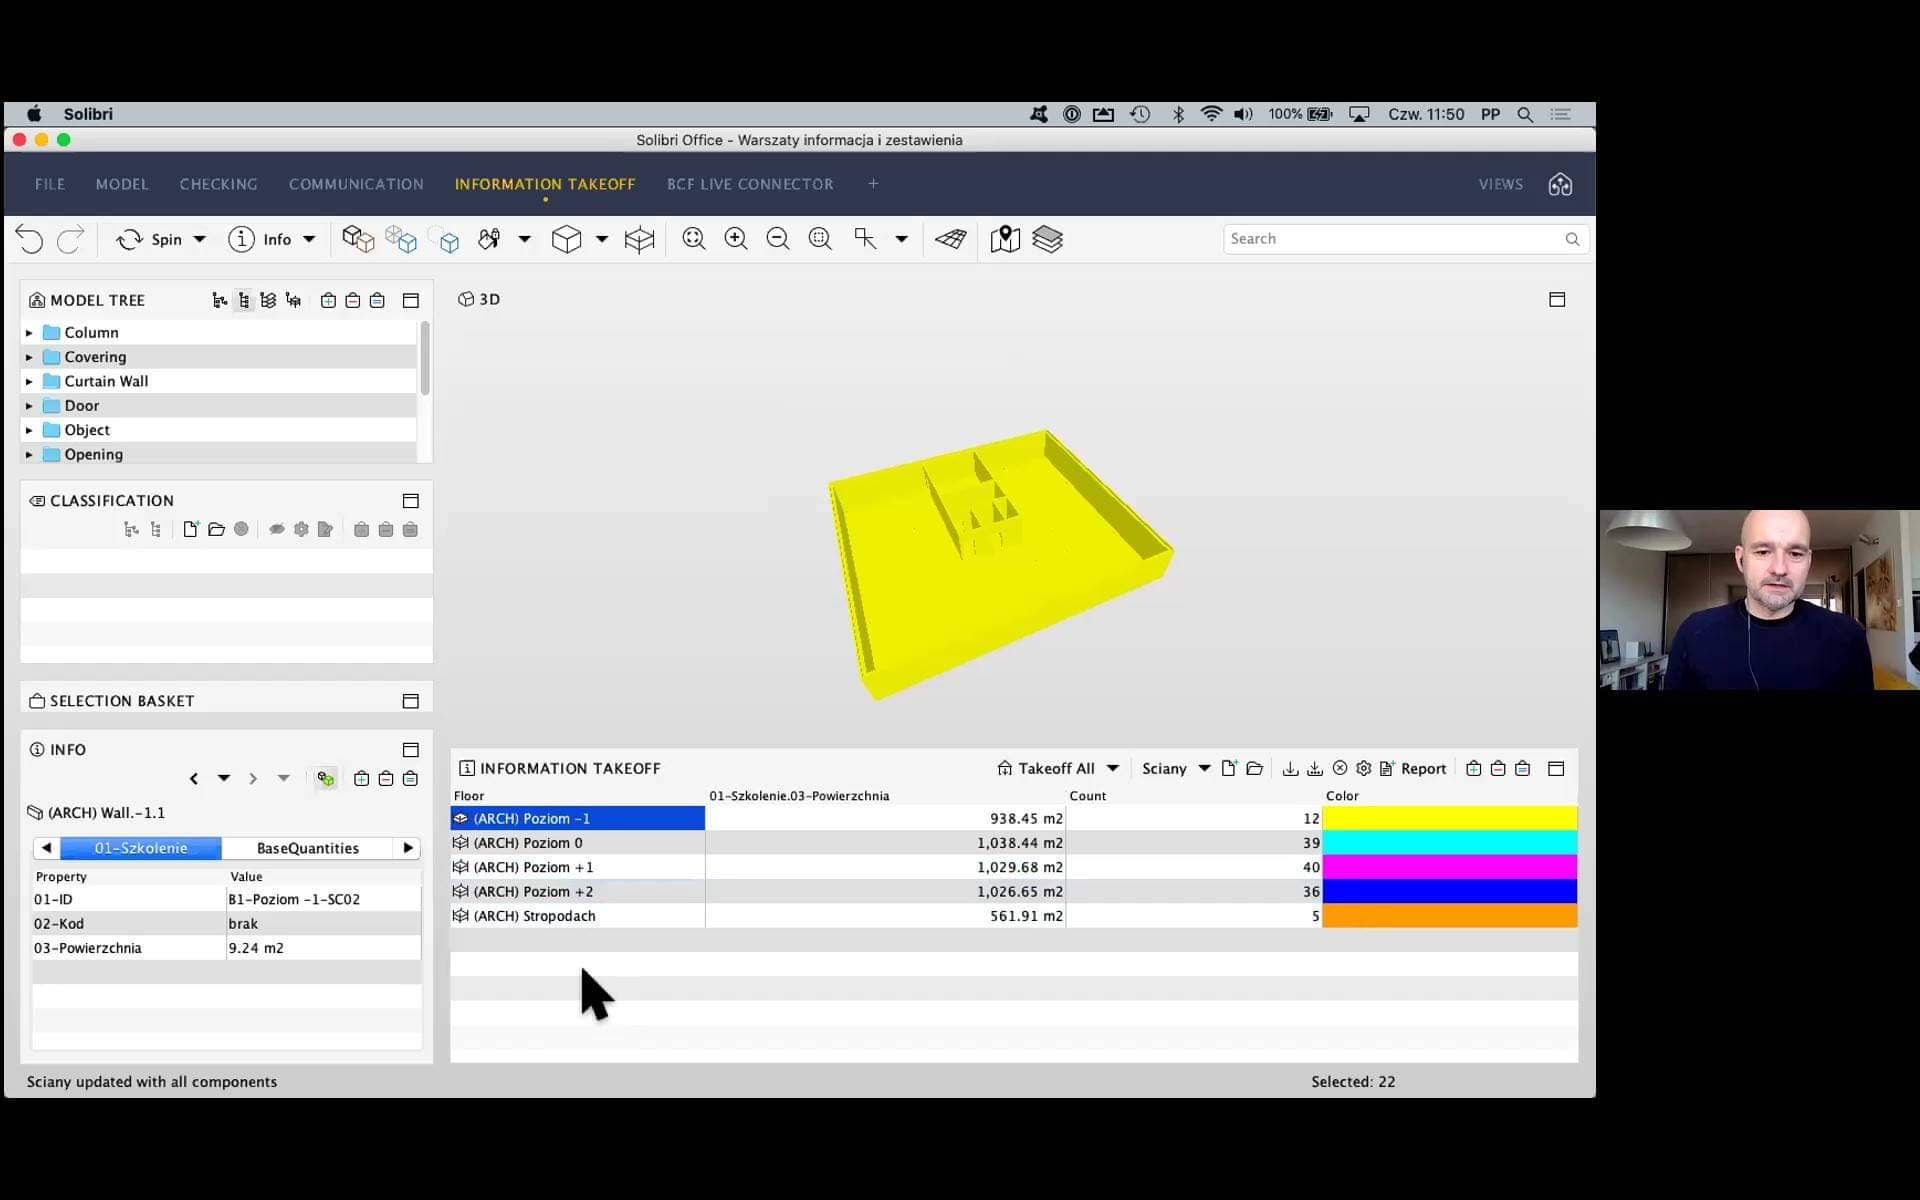
Task: Click the new document icon in Classification toolbar
Action: [191, 529]
